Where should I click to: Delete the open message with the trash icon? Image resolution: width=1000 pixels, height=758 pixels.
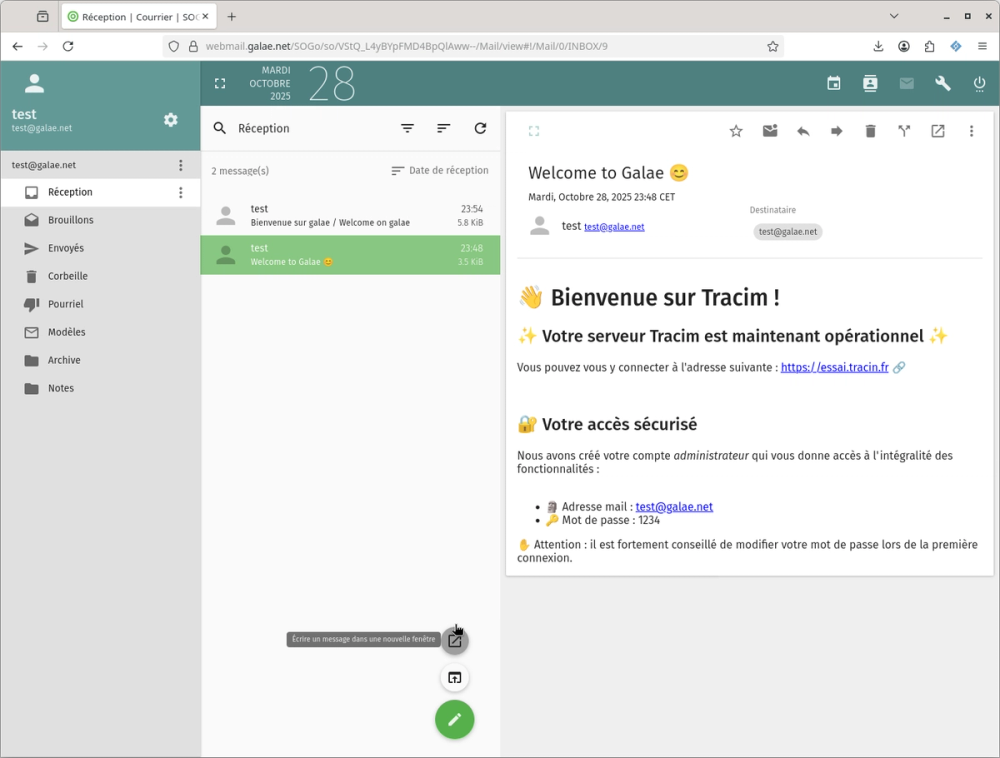pyautogui.click(x=870, y=130)
